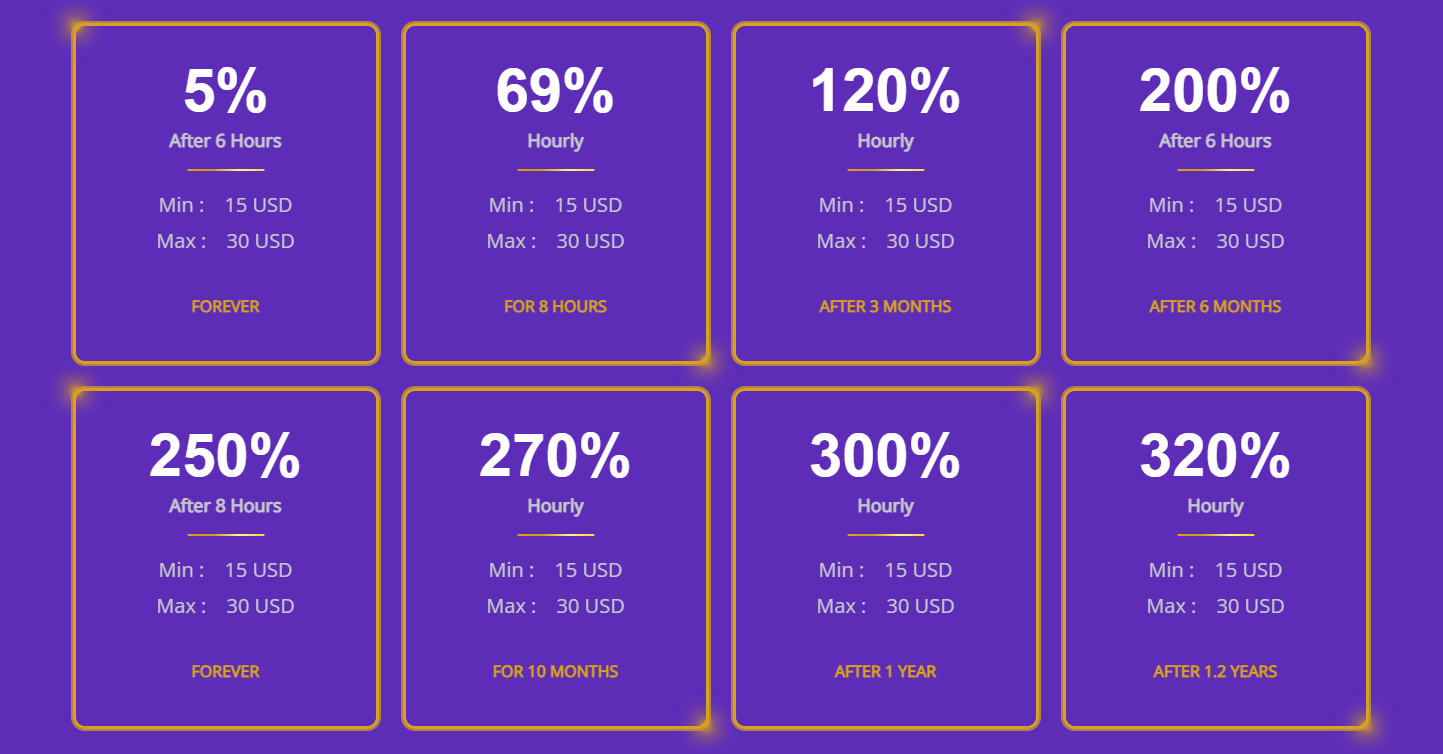1443x754 pixels.
Task: Select the 320% Hourly plan card
Action: [x=1215, y=558]
